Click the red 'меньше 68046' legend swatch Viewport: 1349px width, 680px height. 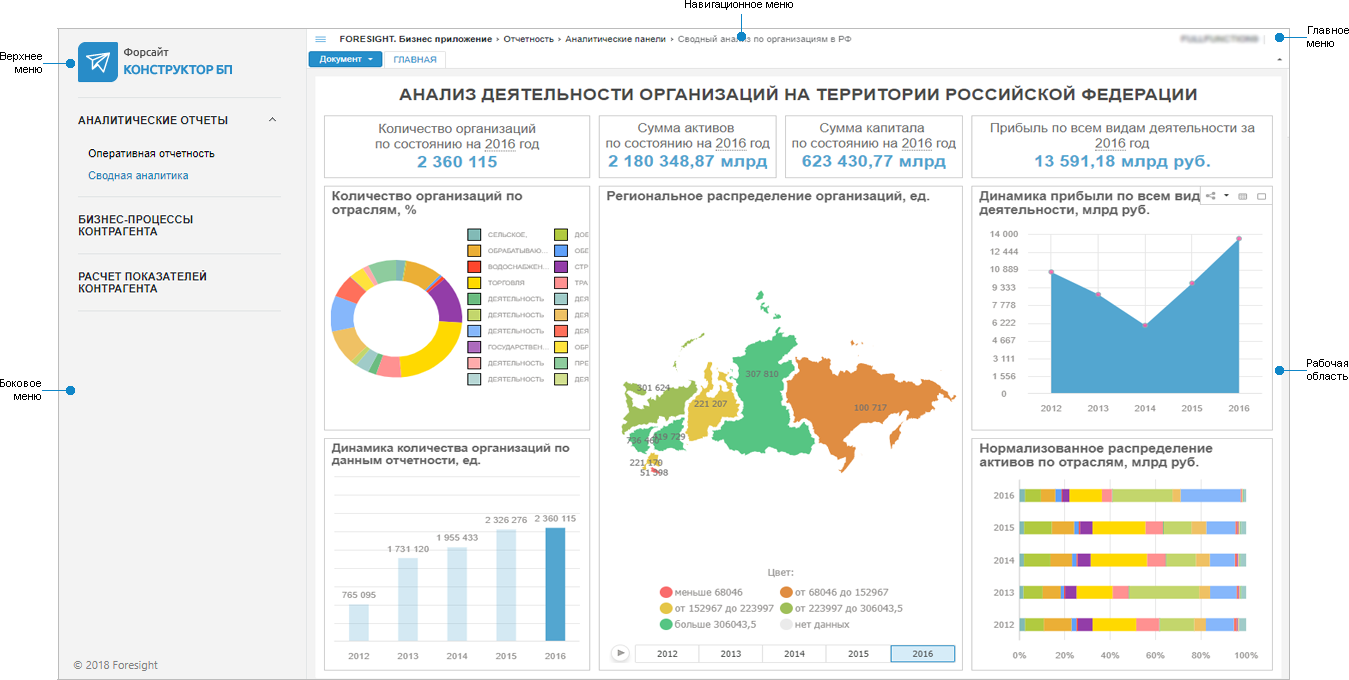(x=666, y=592)
